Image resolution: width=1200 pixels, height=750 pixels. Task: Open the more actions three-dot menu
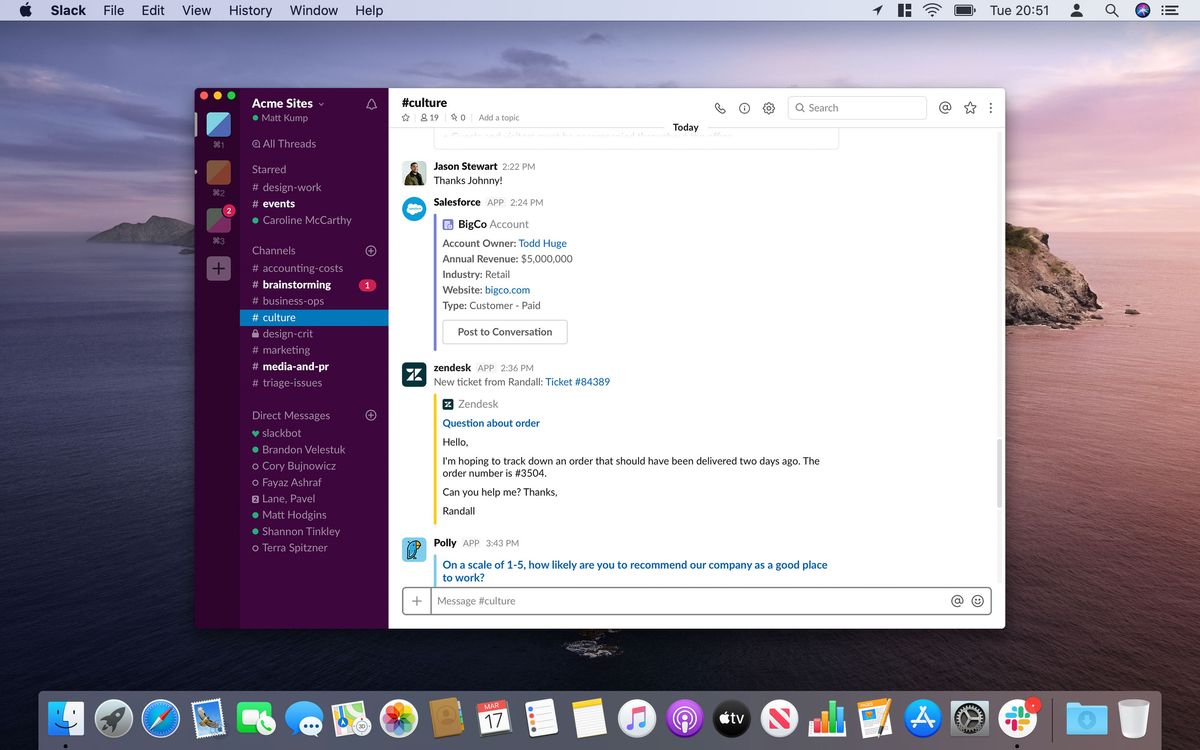[x=990, y=107]
